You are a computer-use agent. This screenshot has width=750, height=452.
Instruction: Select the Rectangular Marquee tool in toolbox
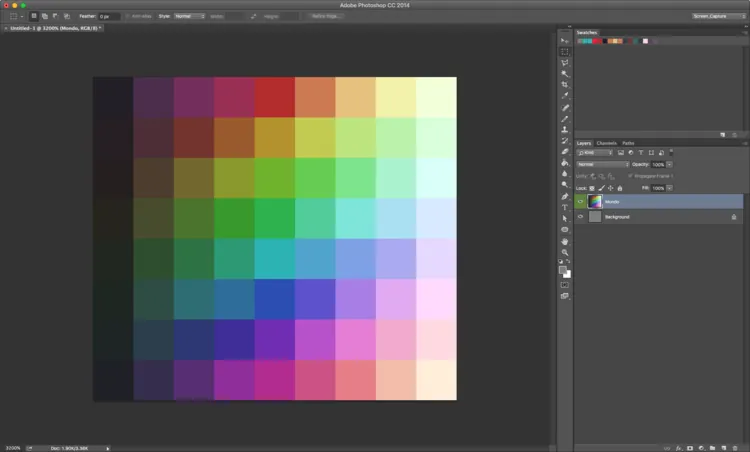click(x=565, y=52)
